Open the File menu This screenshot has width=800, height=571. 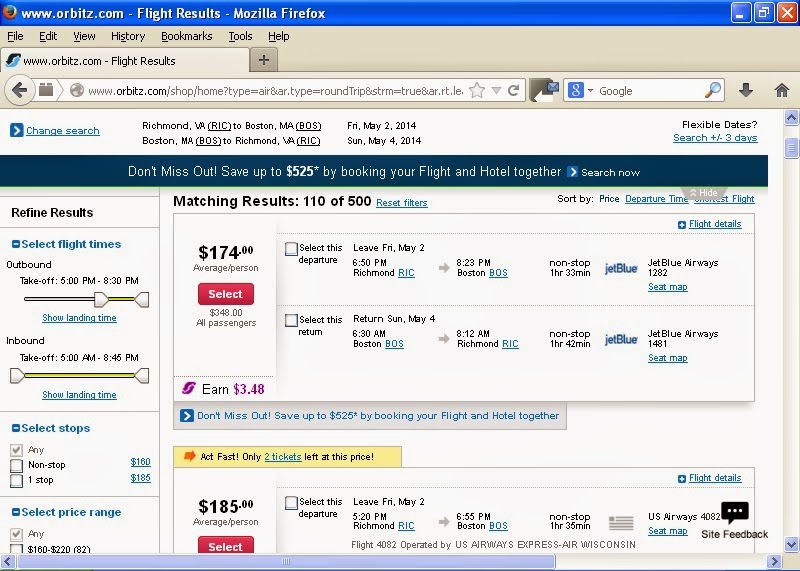point(15,36)
